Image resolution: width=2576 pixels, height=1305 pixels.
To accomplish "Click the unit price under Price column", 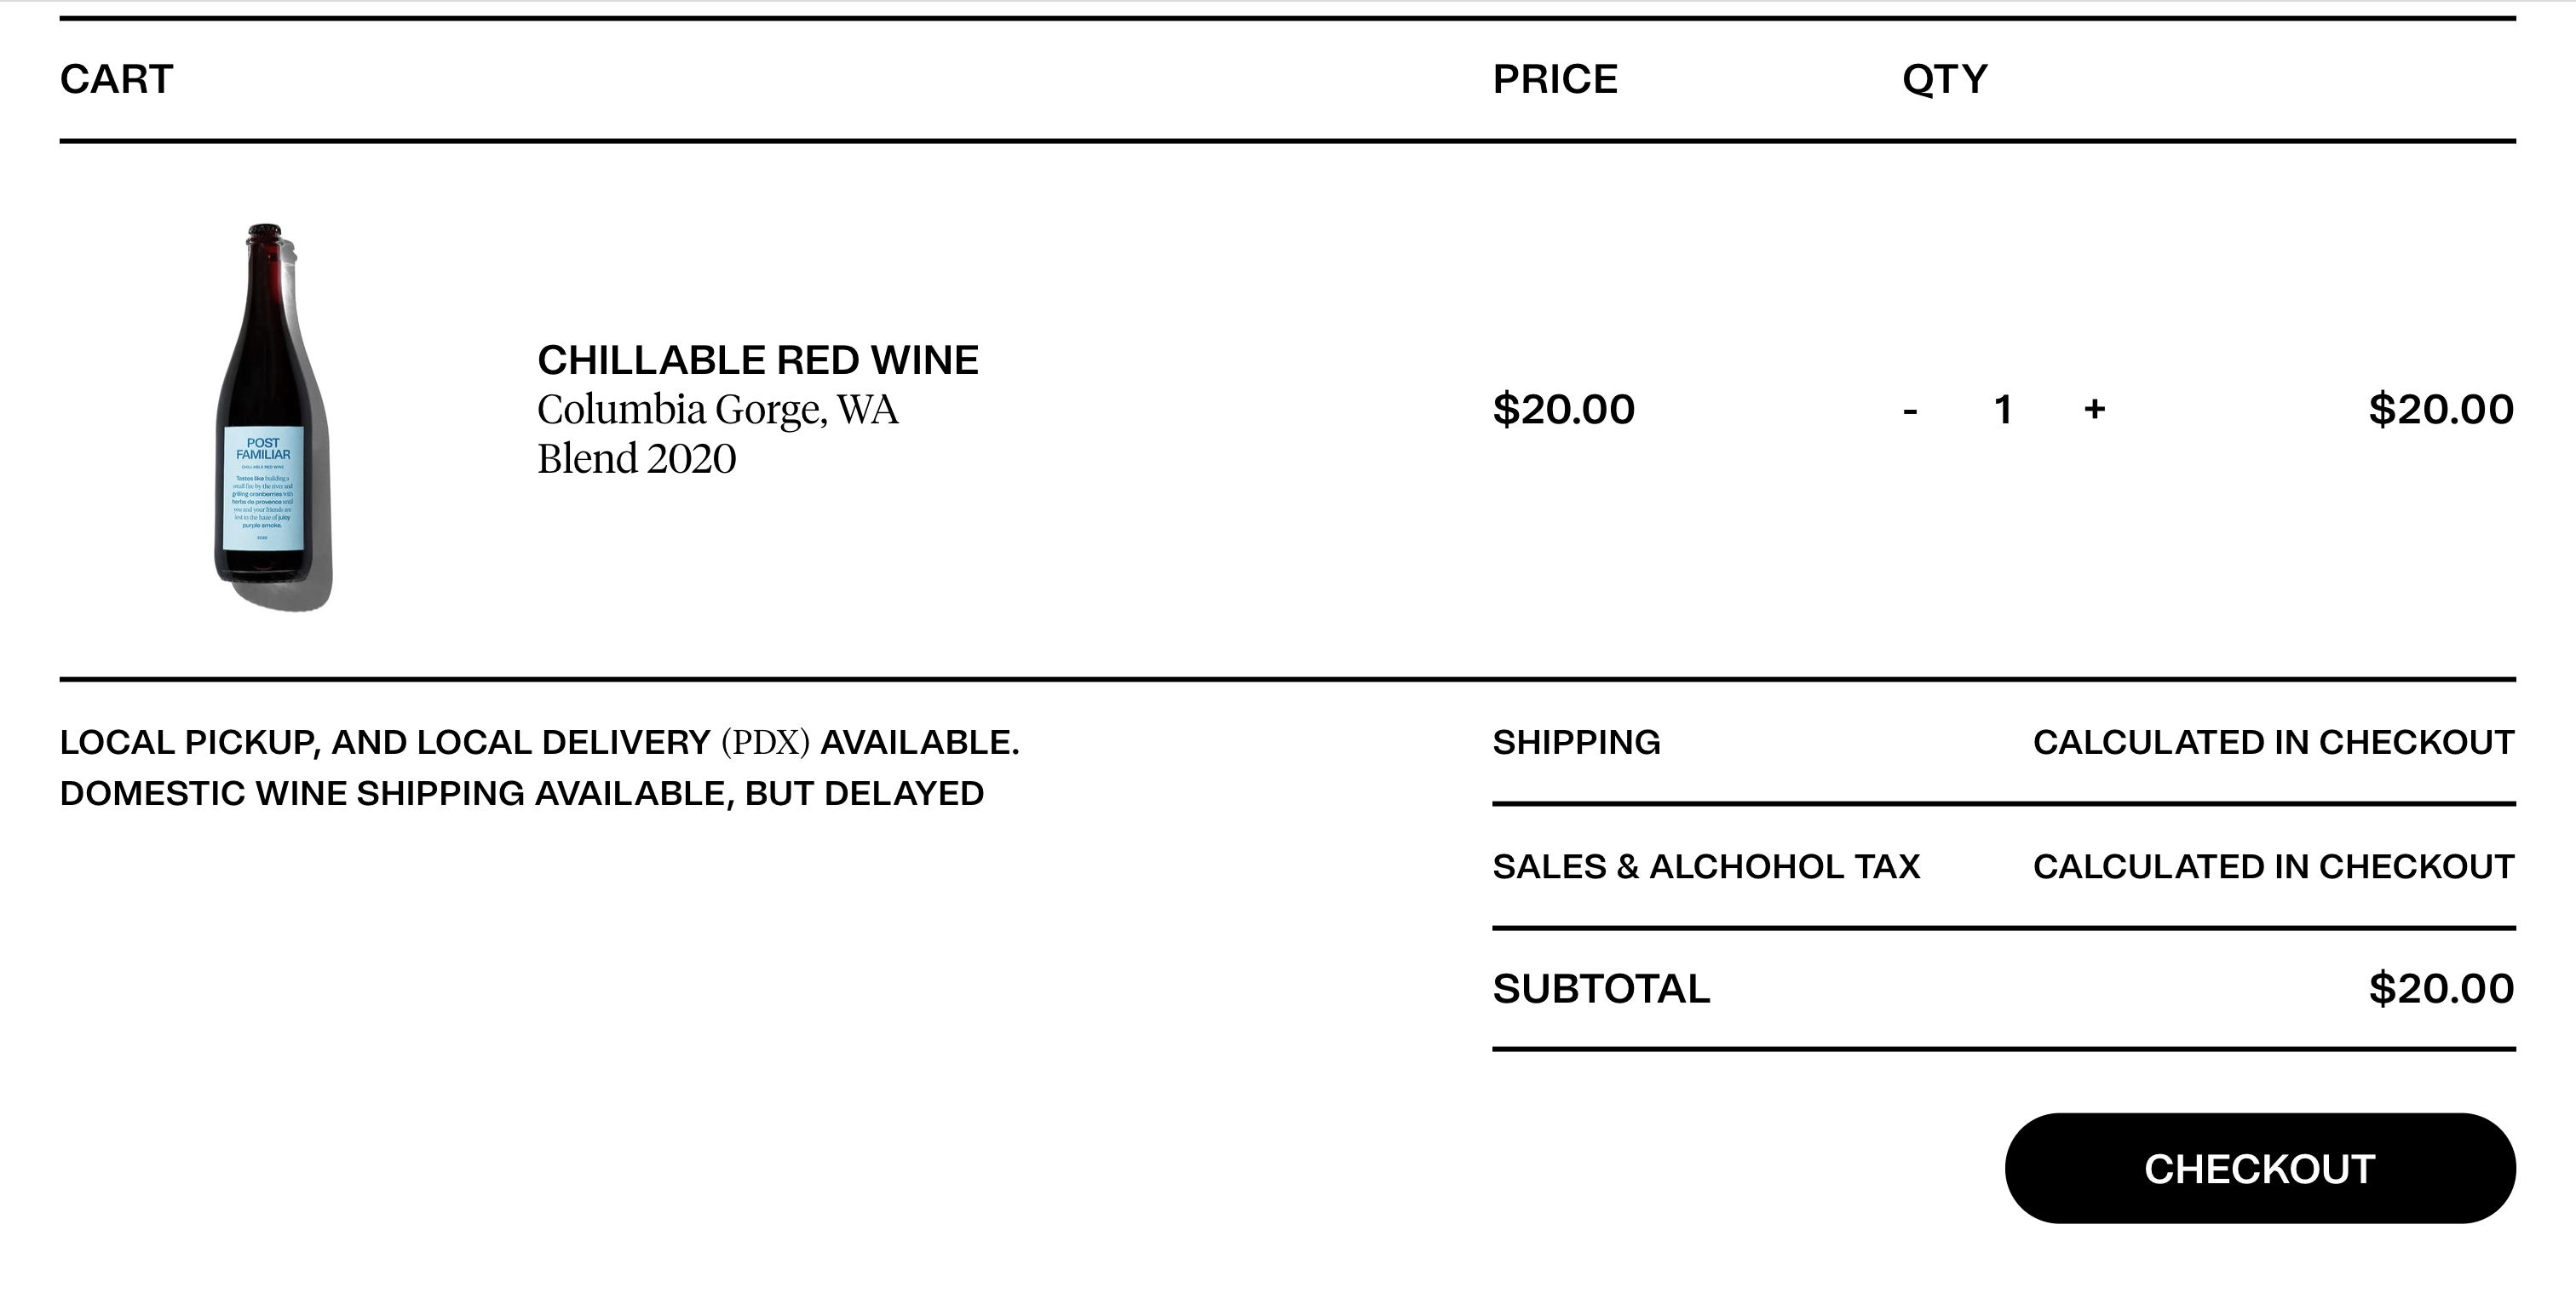I will (x=1563, y=410).
